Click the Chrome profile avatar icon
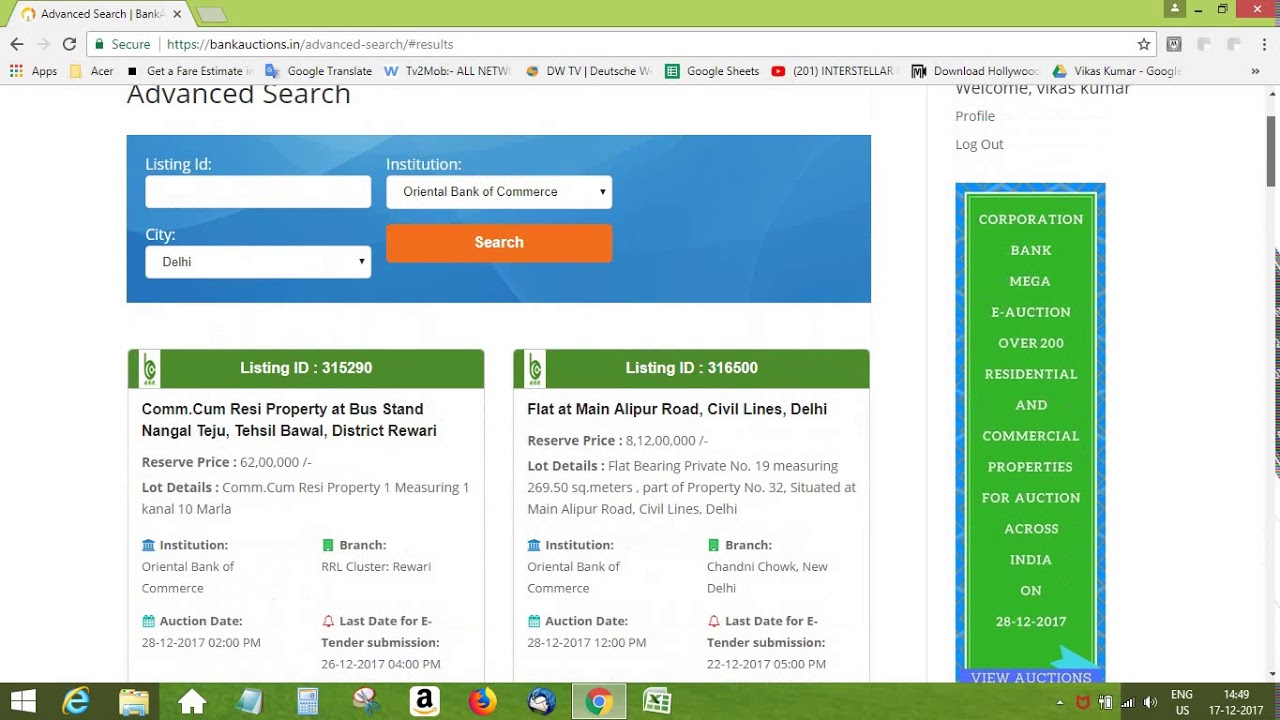Screen dimensions: 1280x720 click(x=1175, y=9)
